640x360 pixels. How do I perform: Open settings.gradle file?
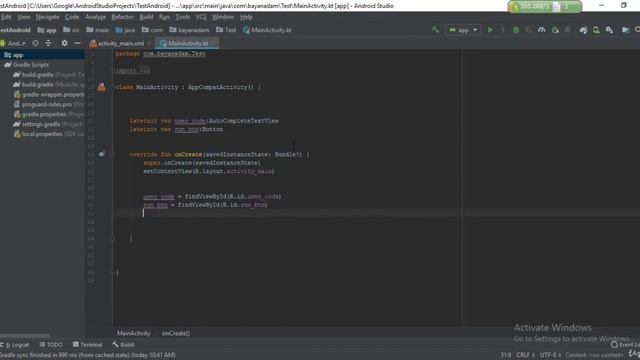(x=48, y=124)
